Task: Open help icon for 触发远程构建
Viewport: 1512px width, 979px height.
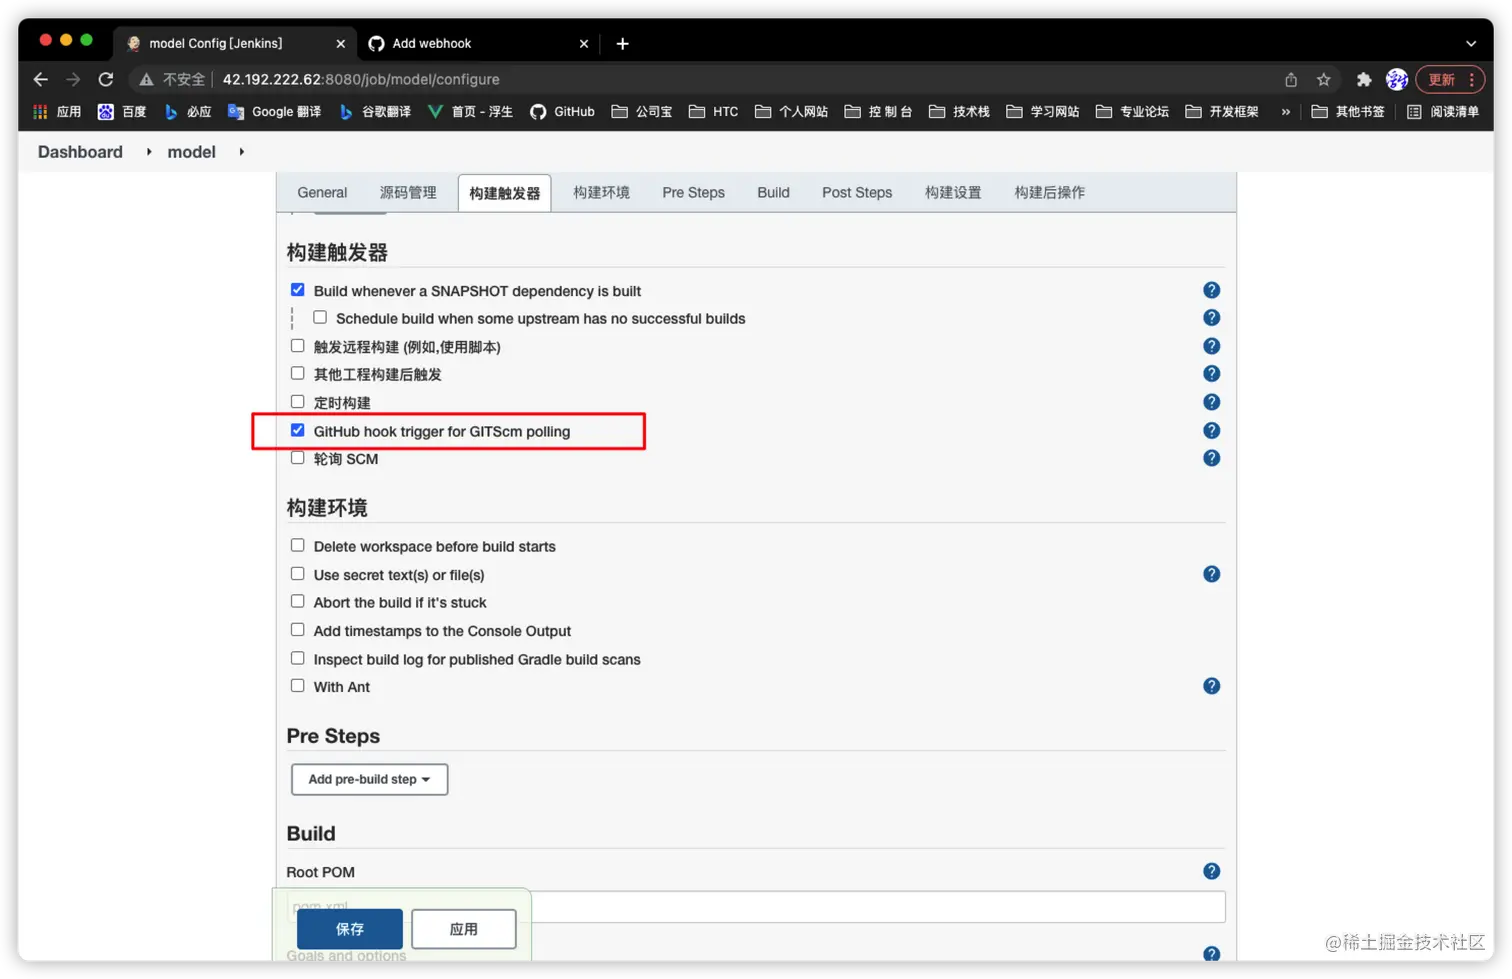Action: click(1211, 346)
